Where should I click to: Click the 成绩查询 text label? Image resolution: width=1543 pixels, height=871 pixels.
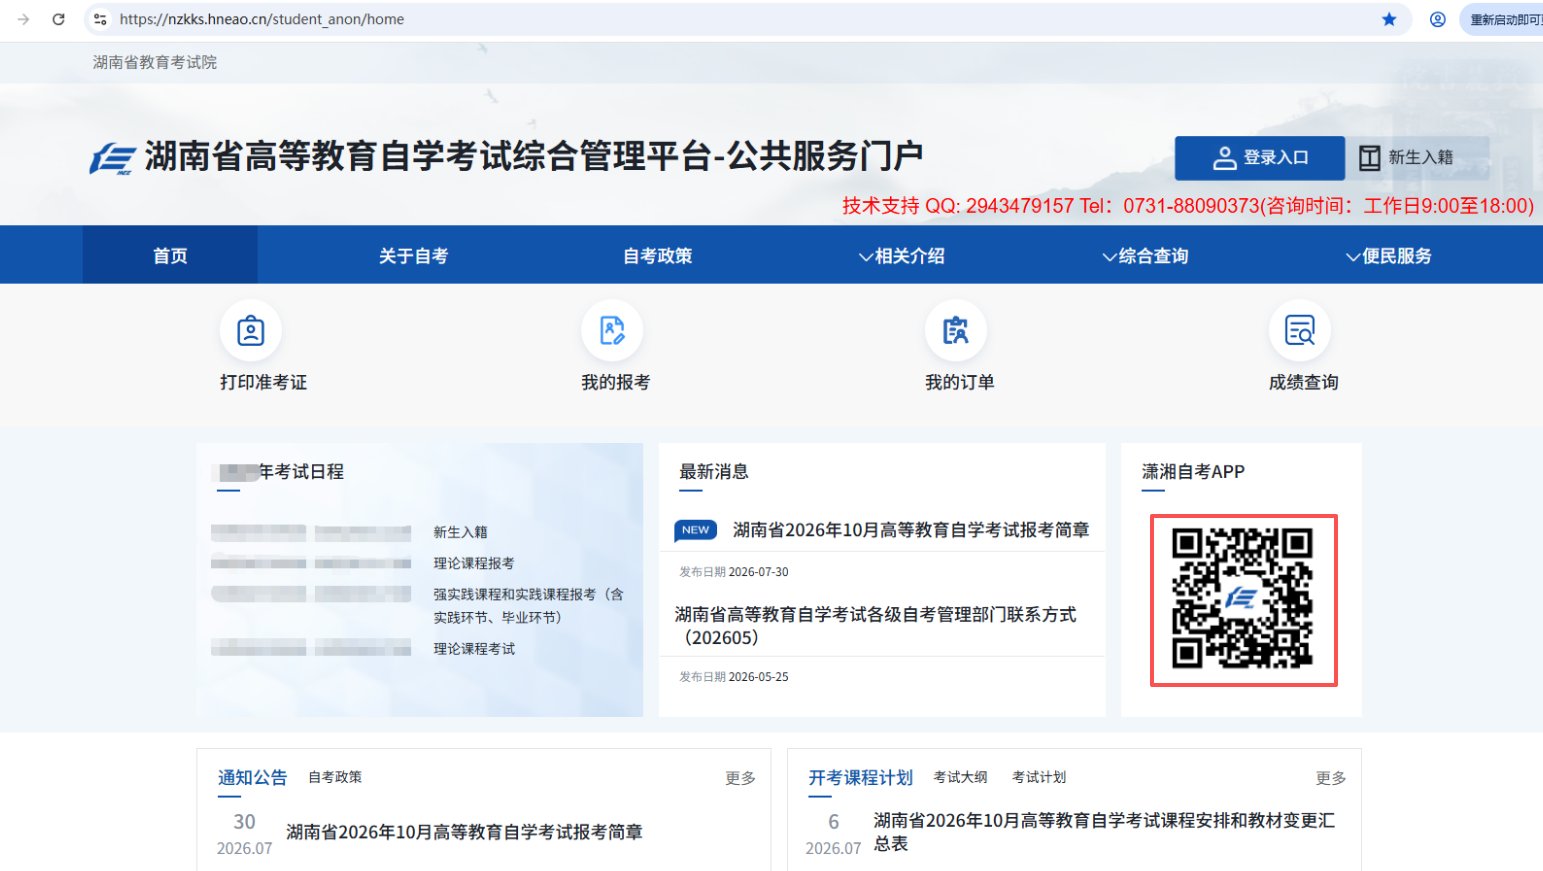[x=1303, y=382]
